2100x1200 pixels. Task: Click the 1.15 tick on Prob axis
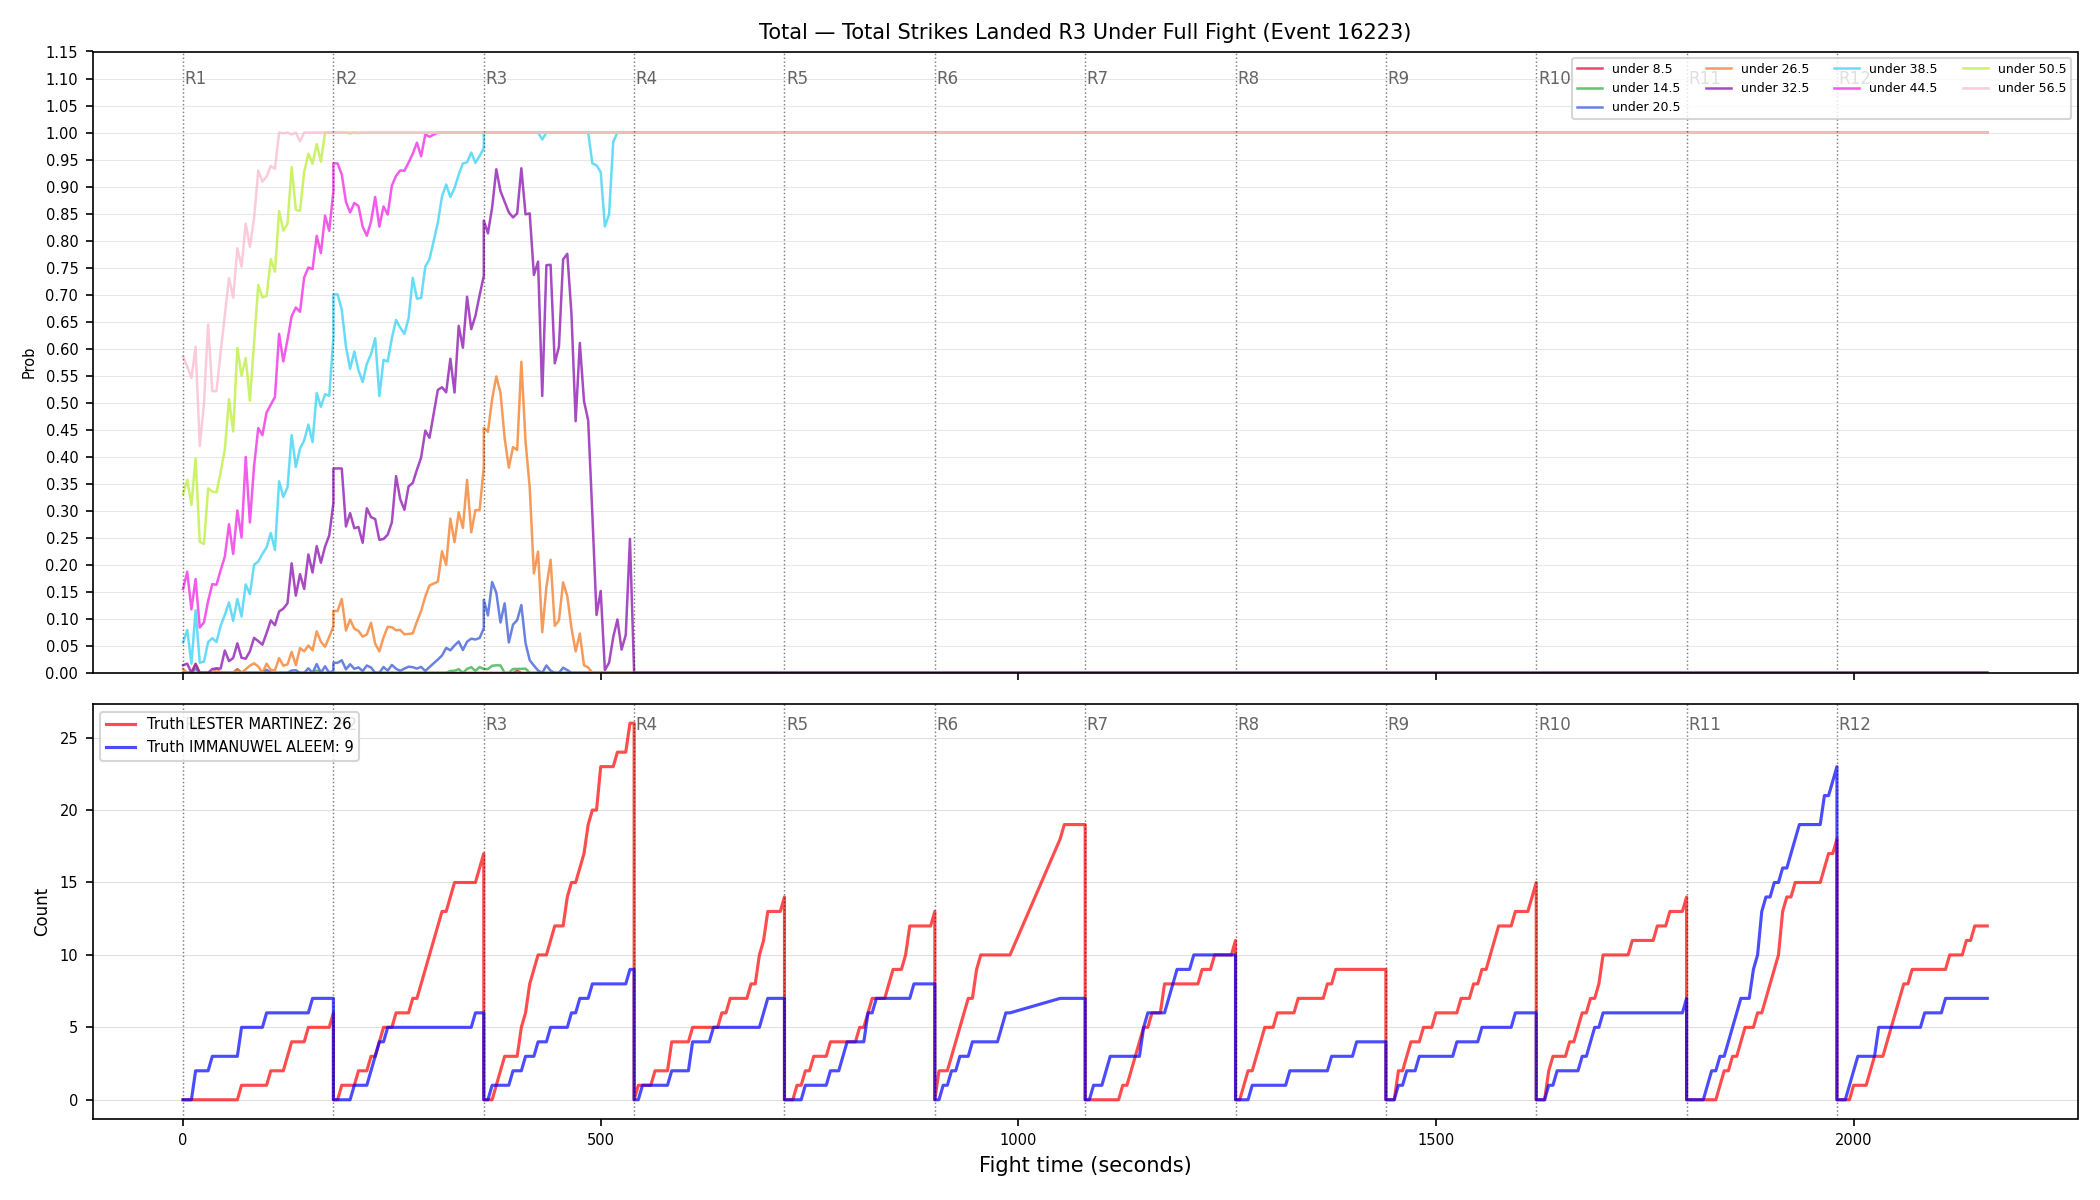[62, 52]
